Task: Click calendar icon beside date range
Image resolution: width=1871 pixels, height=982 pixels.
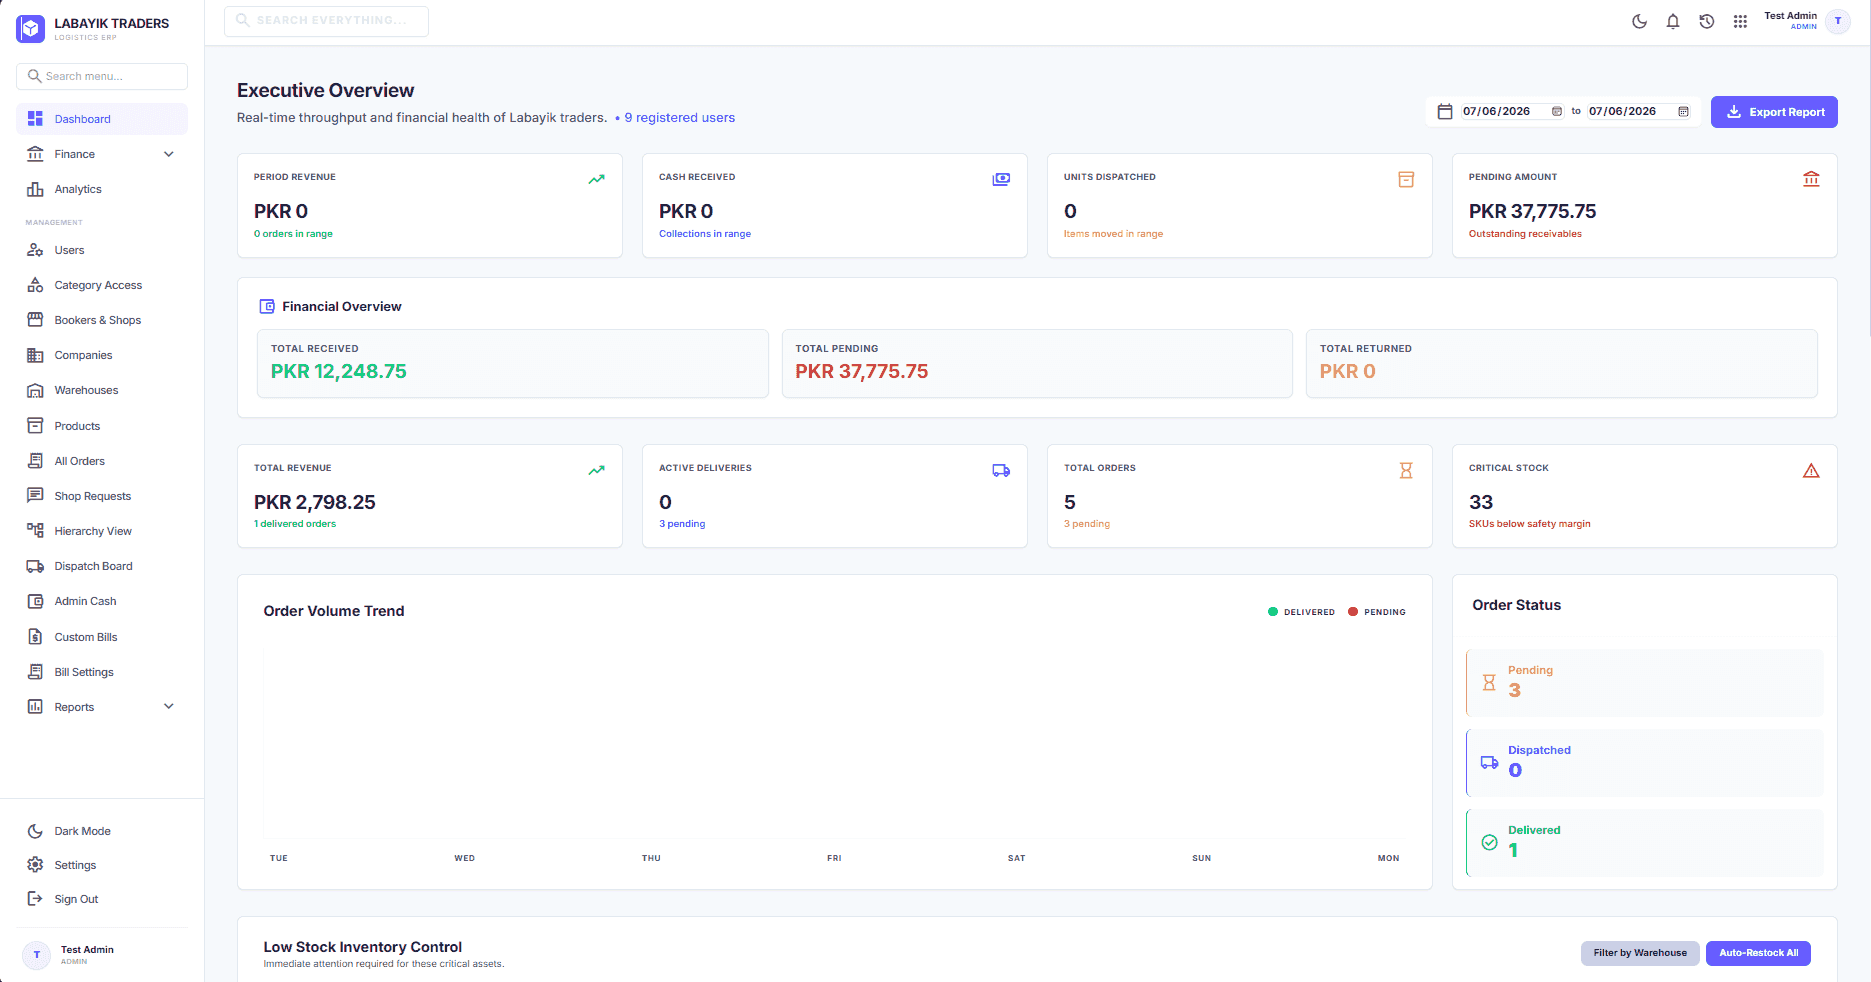Action: pyautogui.click(x=1445, y=112)
